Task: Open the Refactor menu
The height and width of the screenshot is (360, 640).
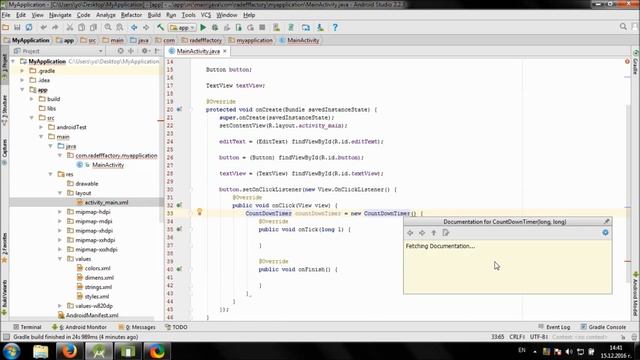Action: click(x=131, y=15)
